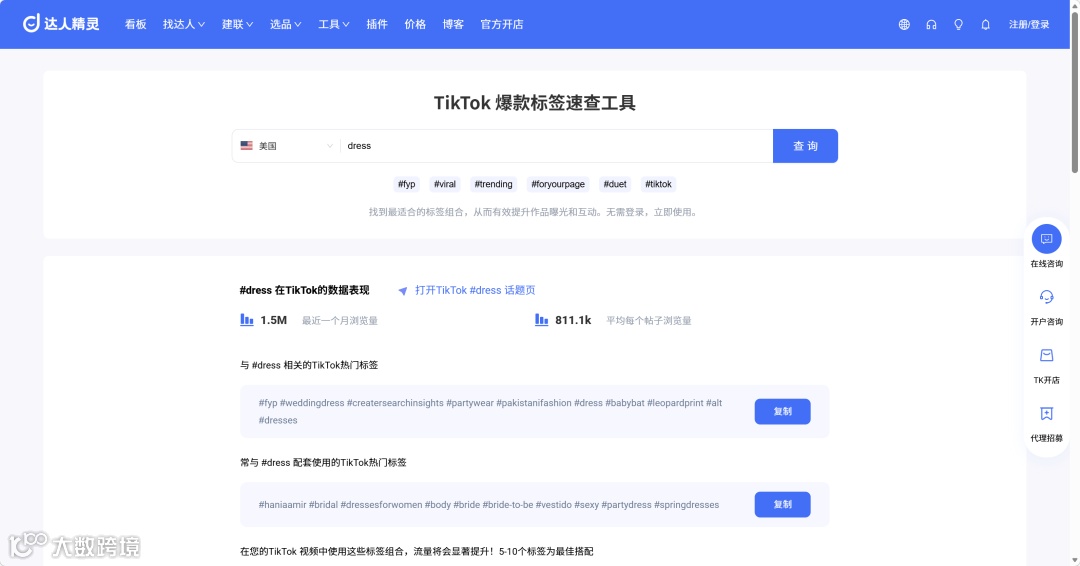Select the #viral suggestion tag
1080x566 pixels.
(445, 184)
